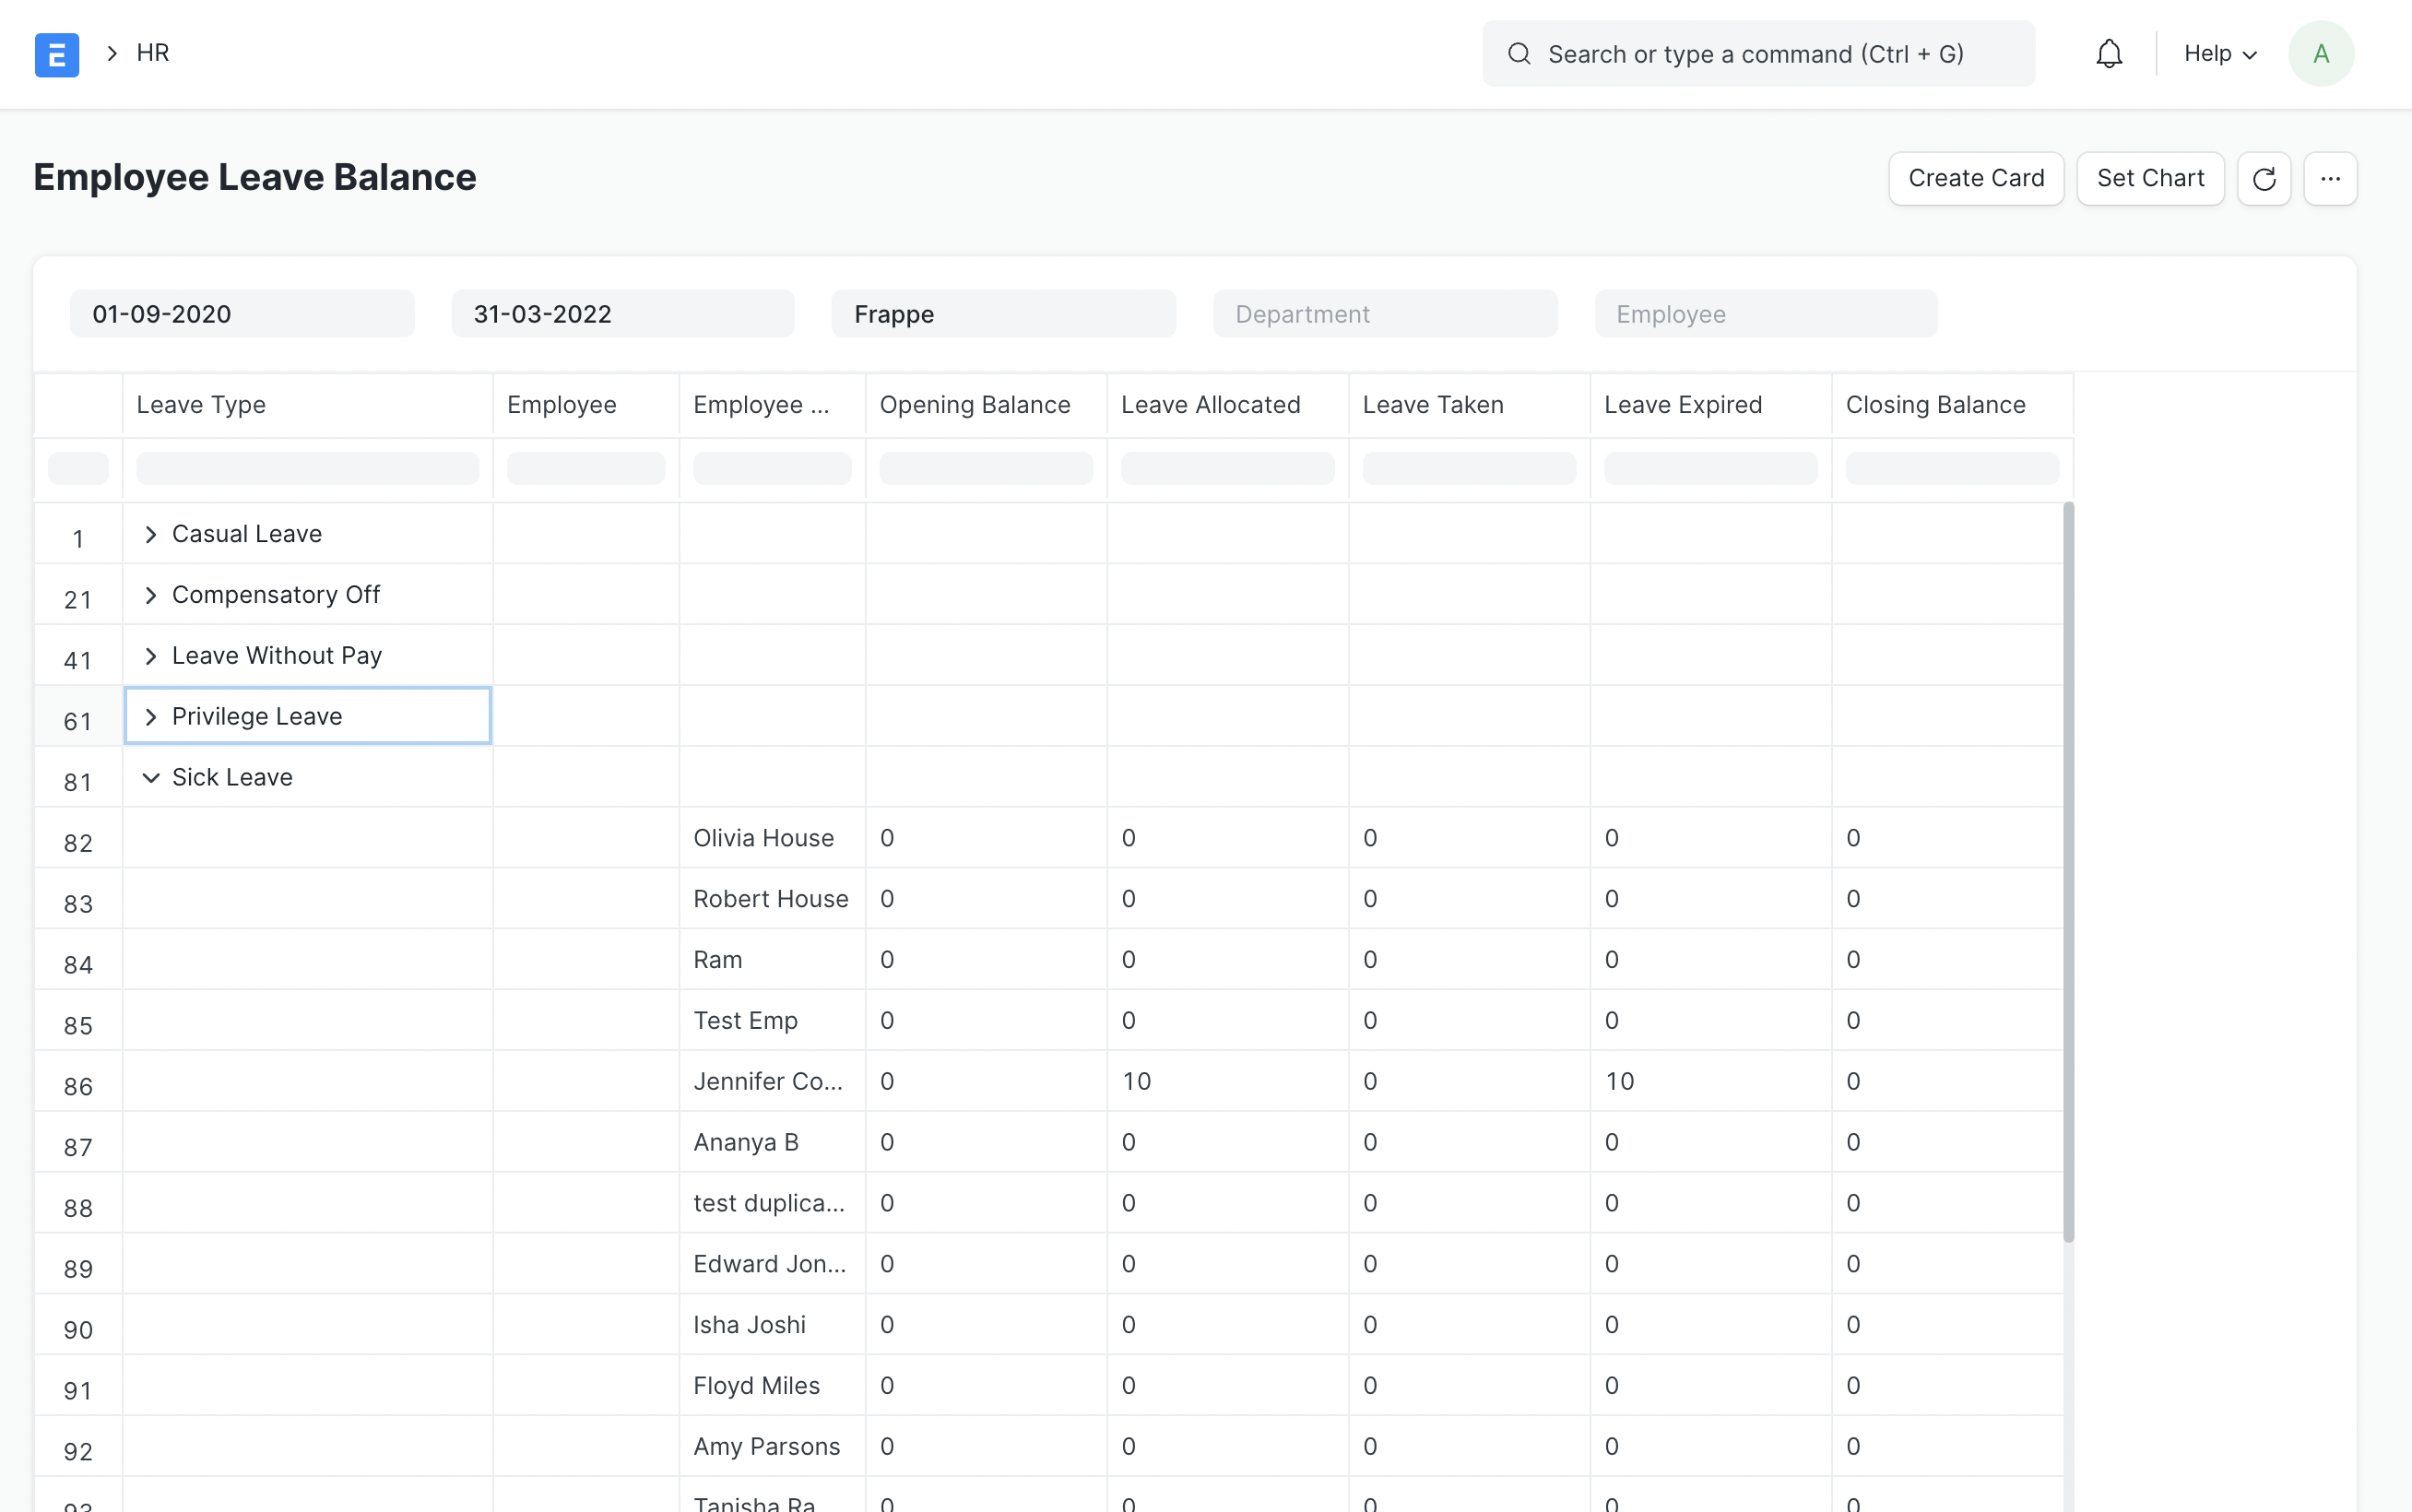The image size is (2412, 1512).
Task: Open the Help dropdown menu
Action: pos(2219,54)
